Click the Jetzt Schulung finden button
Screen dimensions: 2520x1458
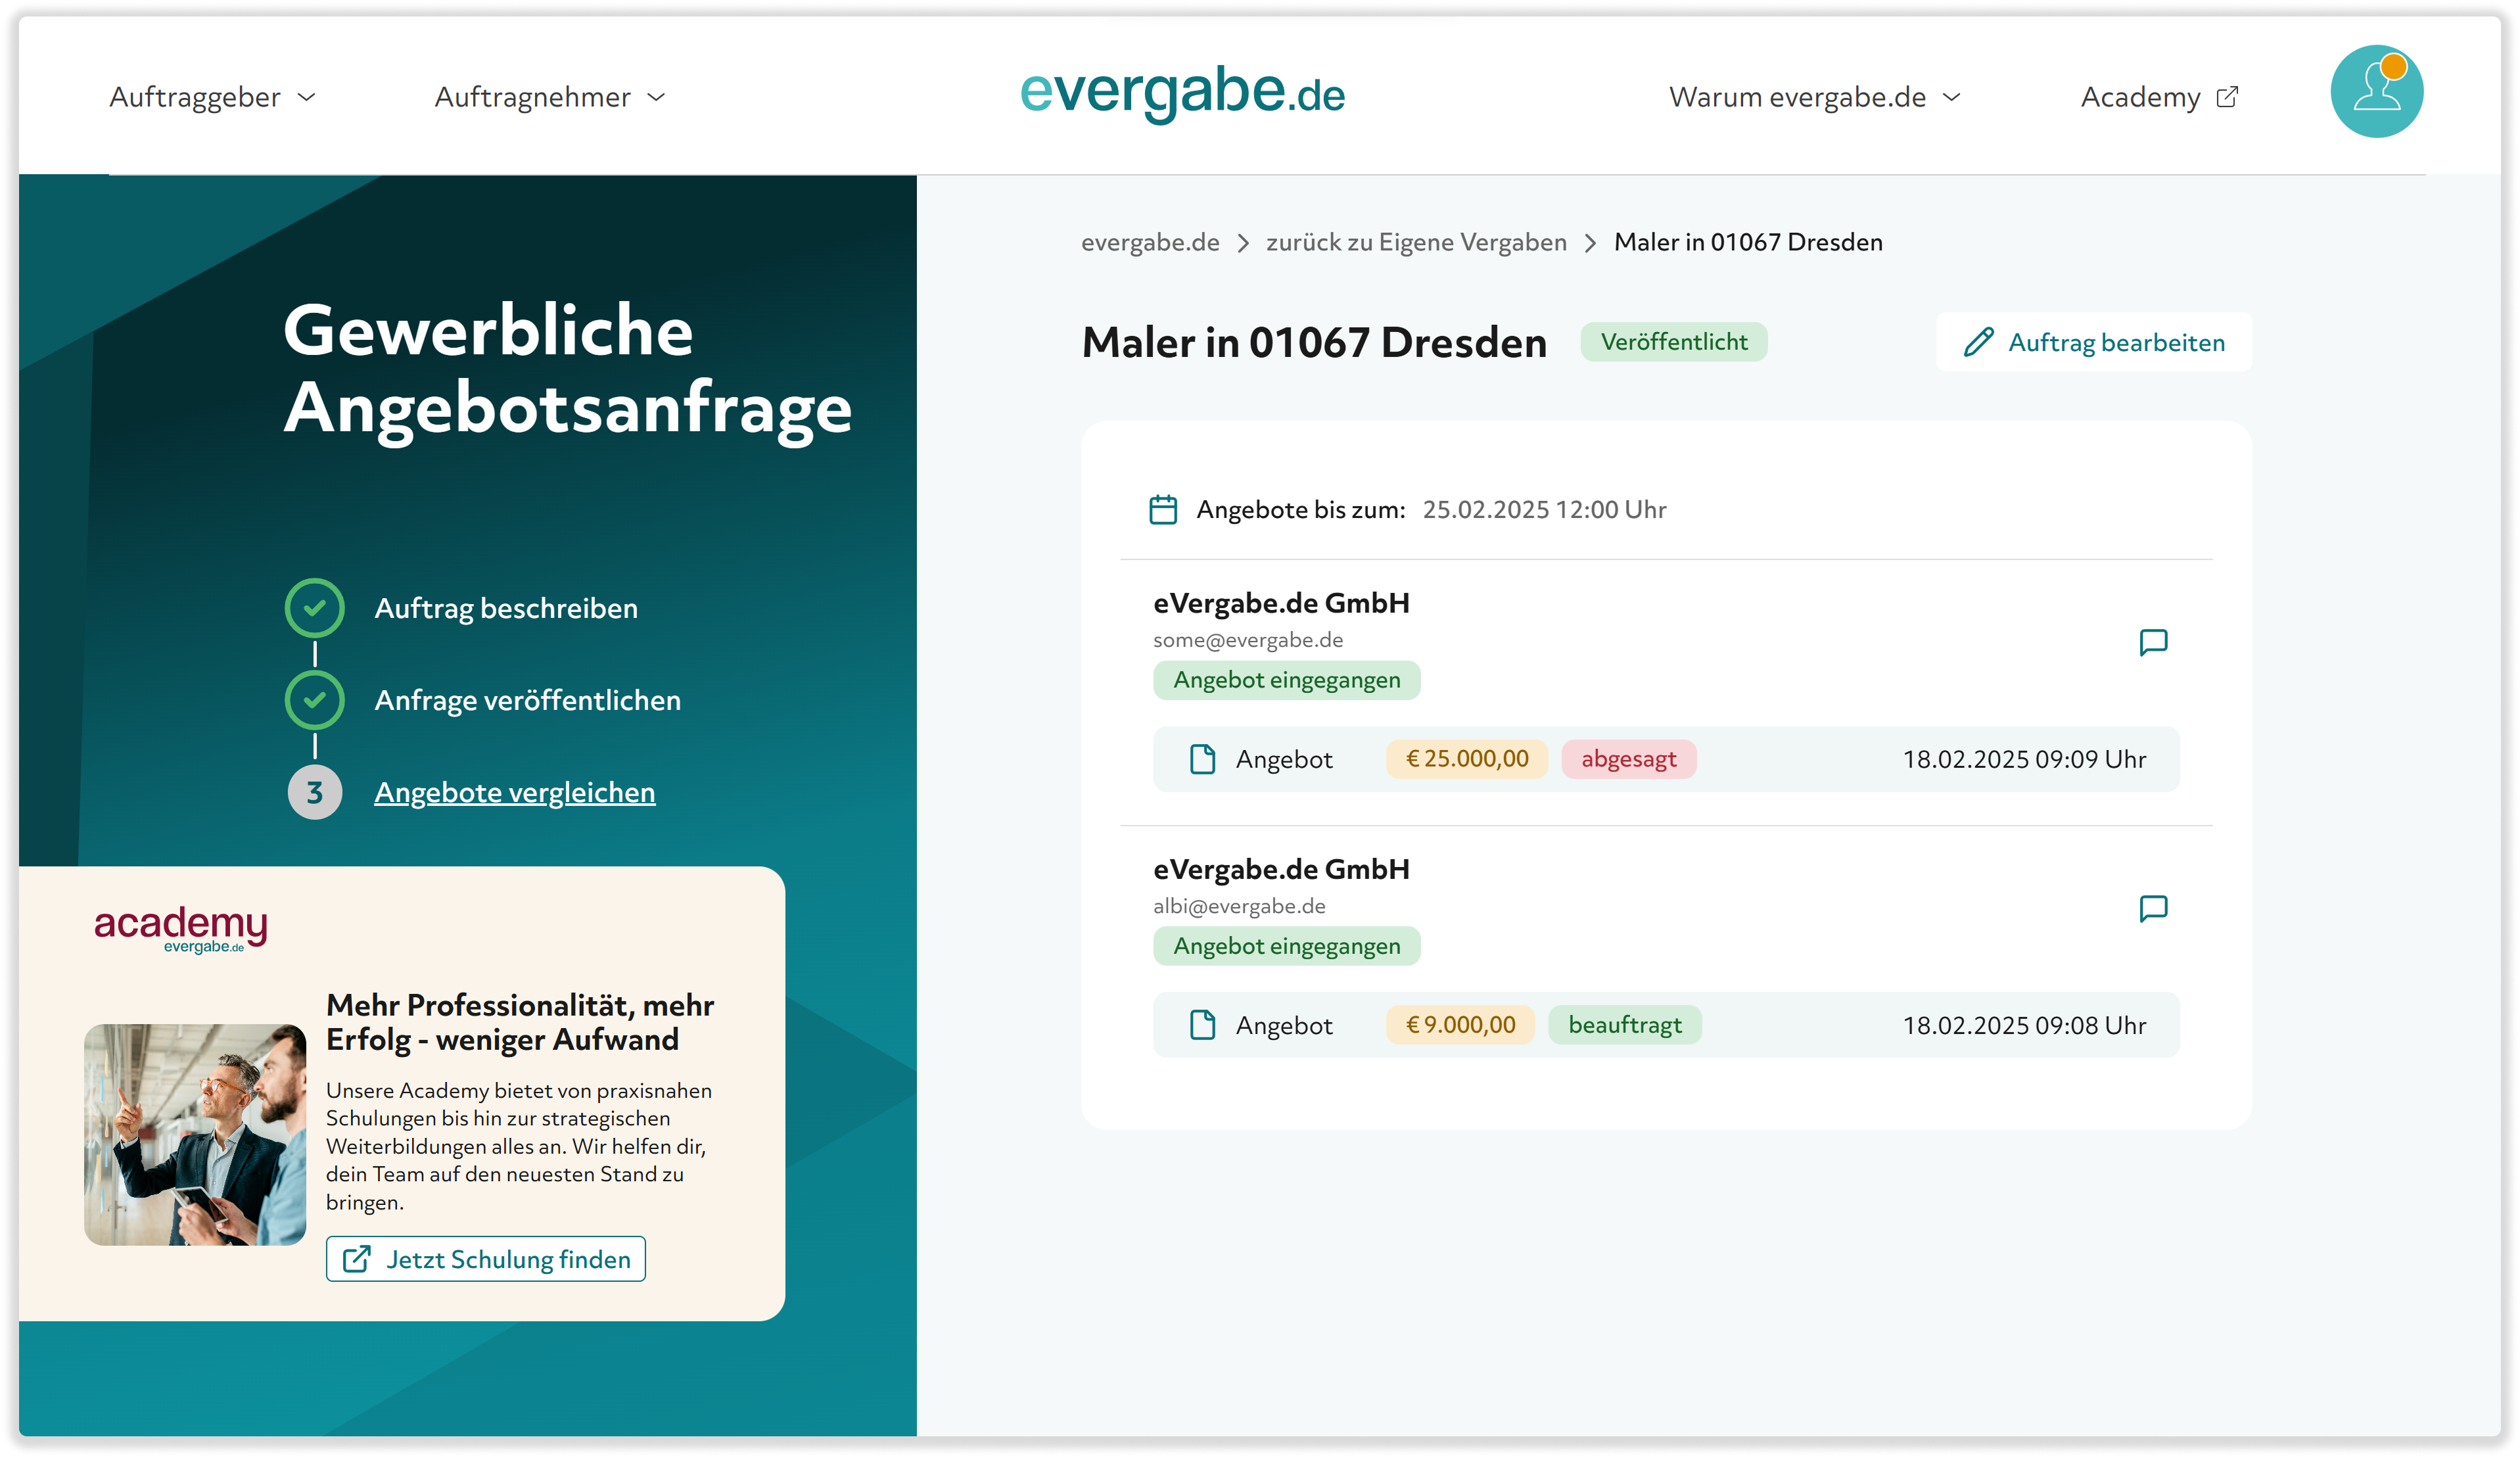(x=486, y=1259)
